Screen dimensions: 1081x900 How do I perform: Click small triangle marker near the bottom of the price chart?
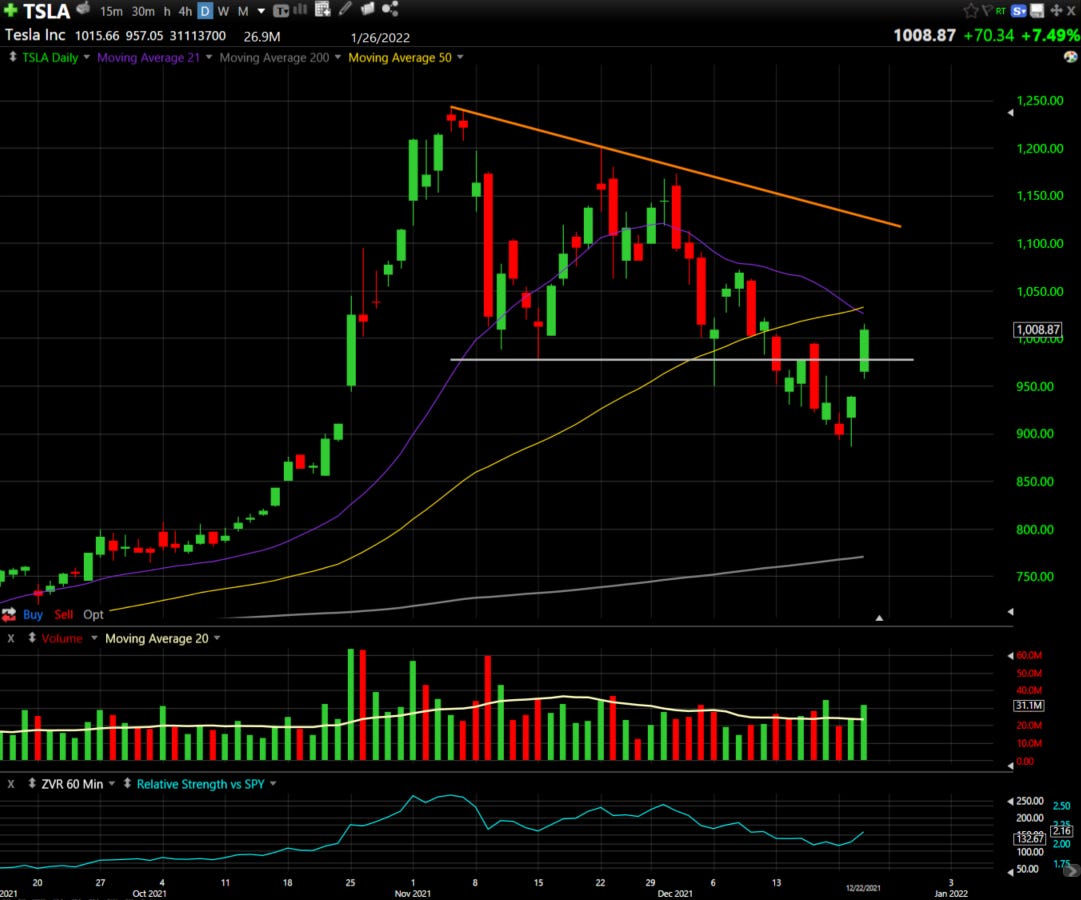pyautogui.click(x=879, y=618)
